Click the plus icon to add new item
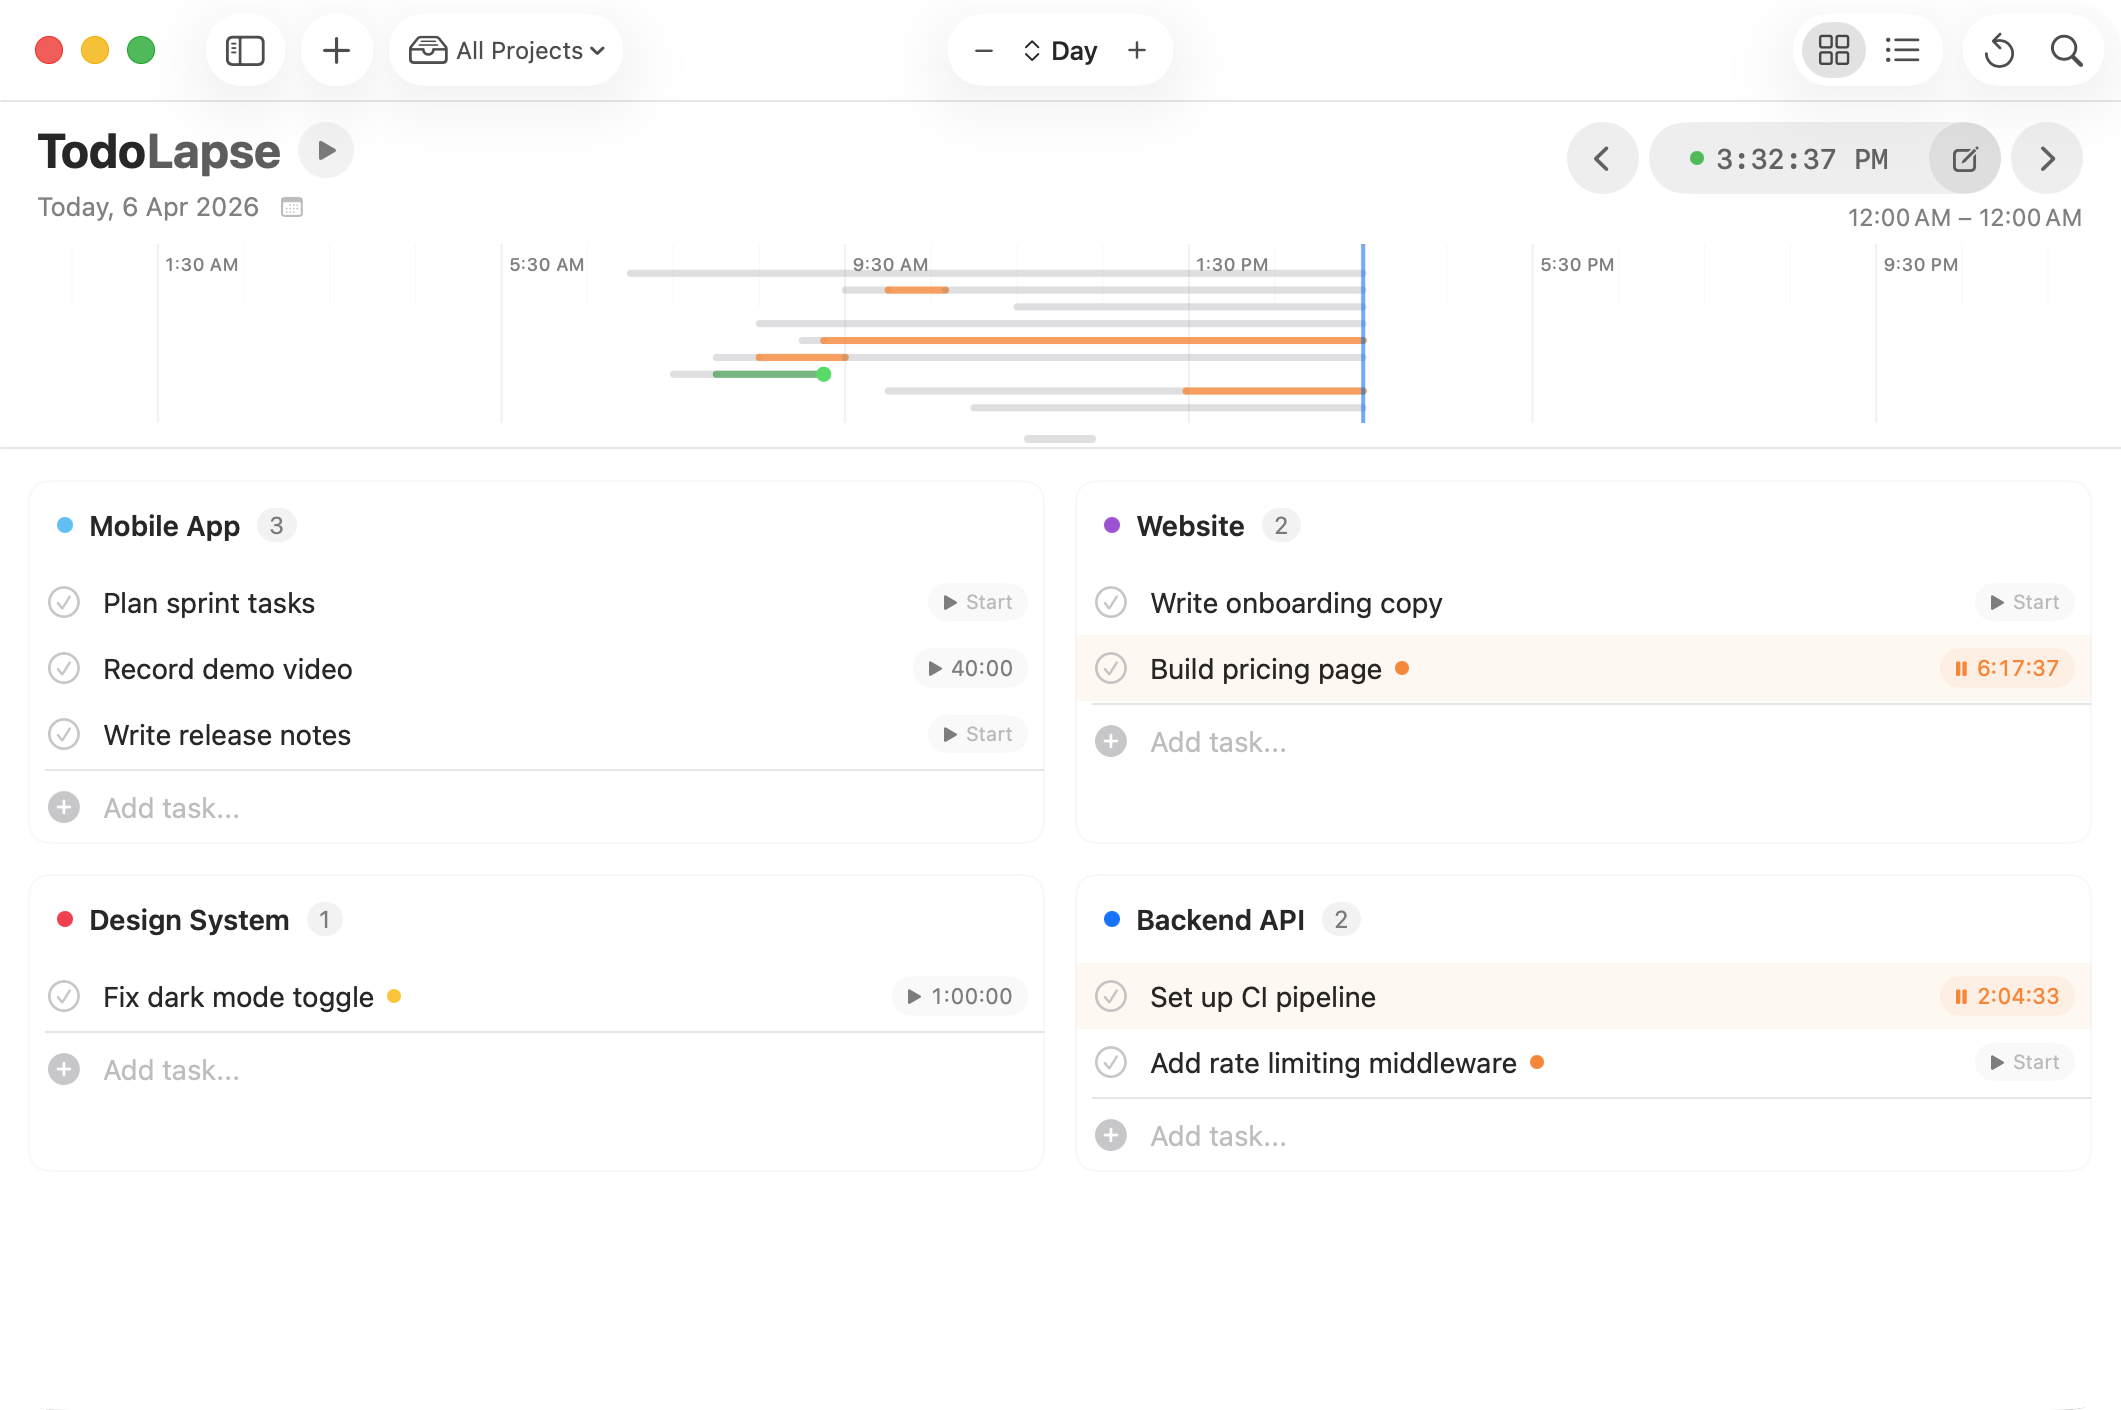Image resolution: width=2121 pixels, height=1410 pixels. 336,50
